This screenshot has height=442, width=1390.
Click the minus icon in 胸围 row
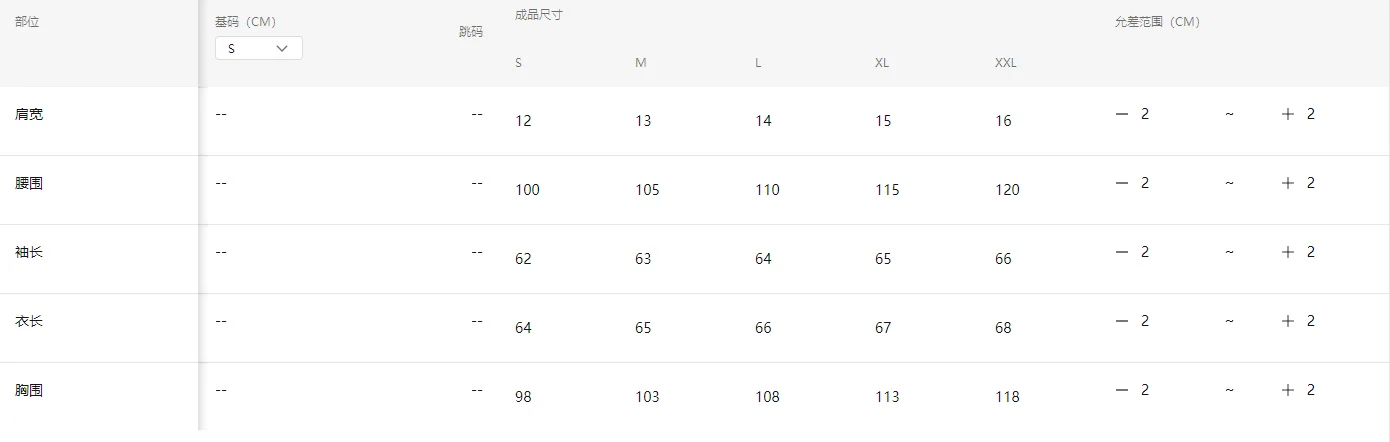point(1122,390)
